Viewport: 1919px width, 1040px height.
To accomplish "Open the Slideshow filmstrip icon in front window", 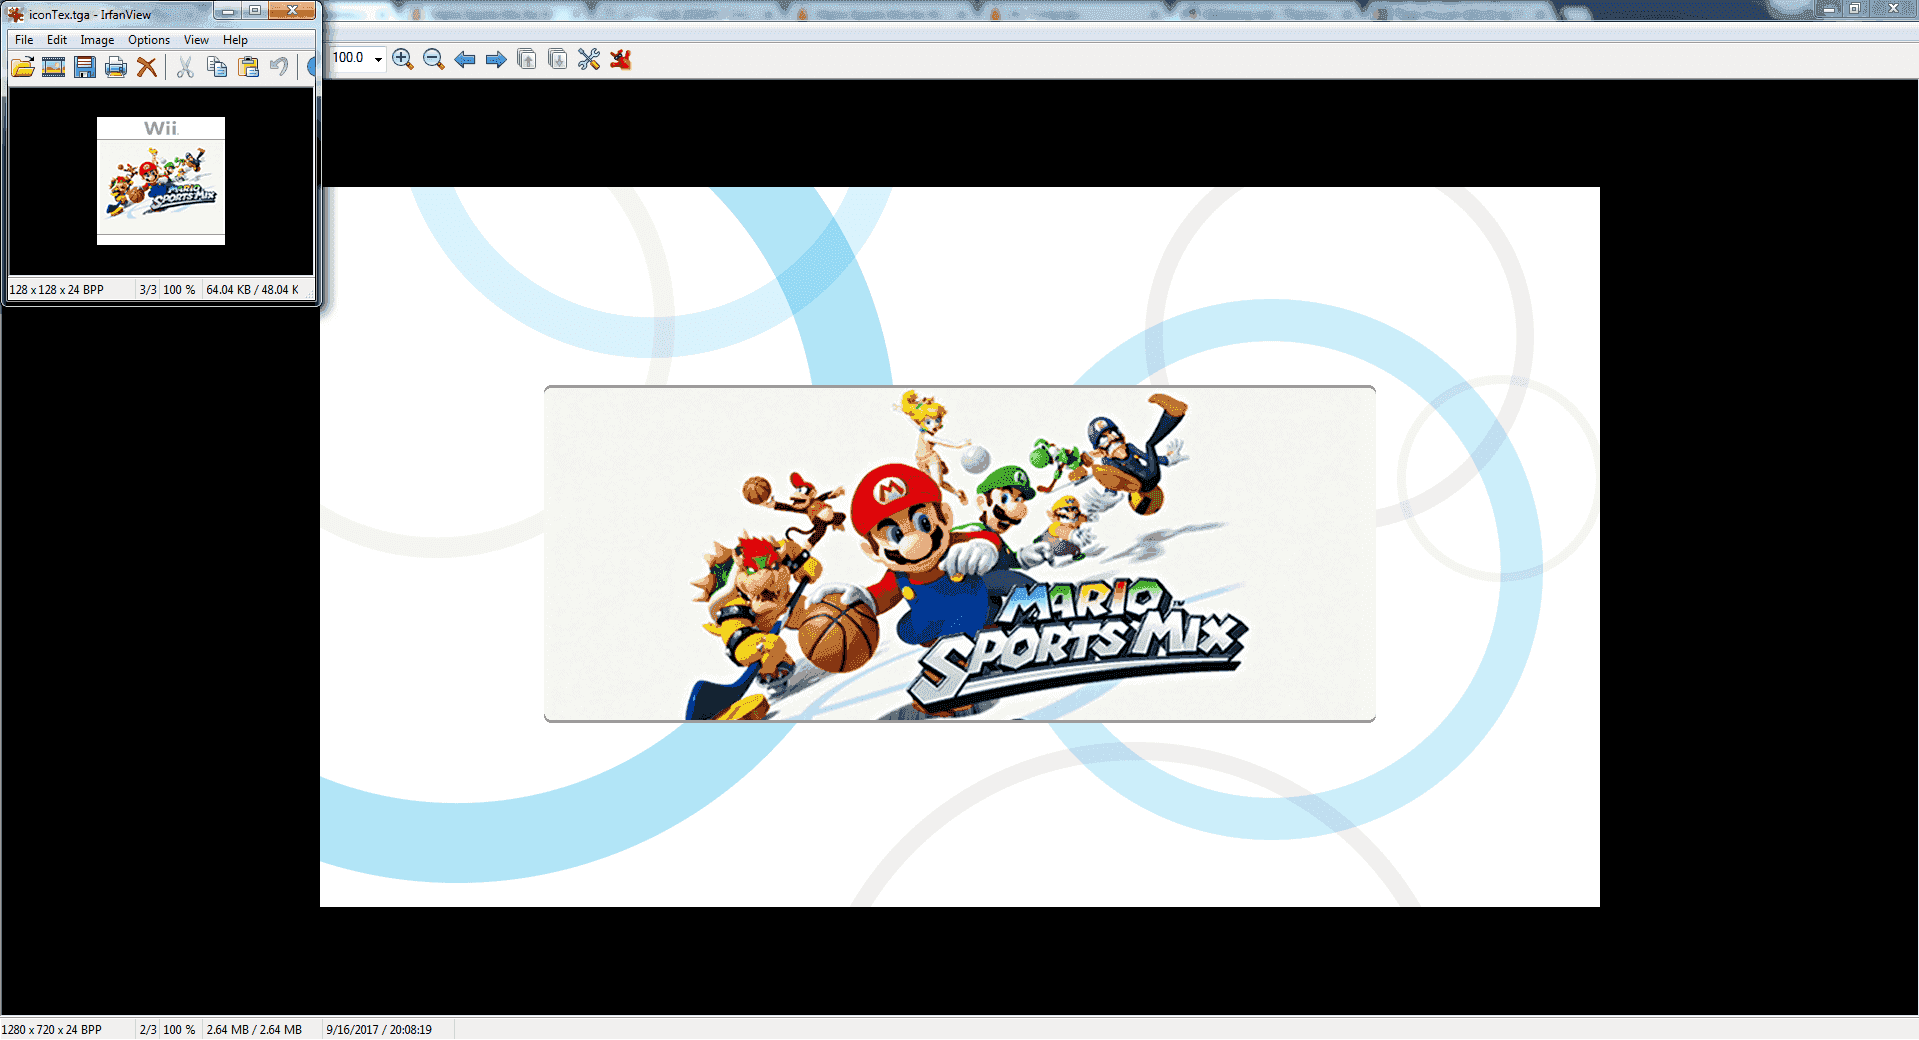I will 54,67.
